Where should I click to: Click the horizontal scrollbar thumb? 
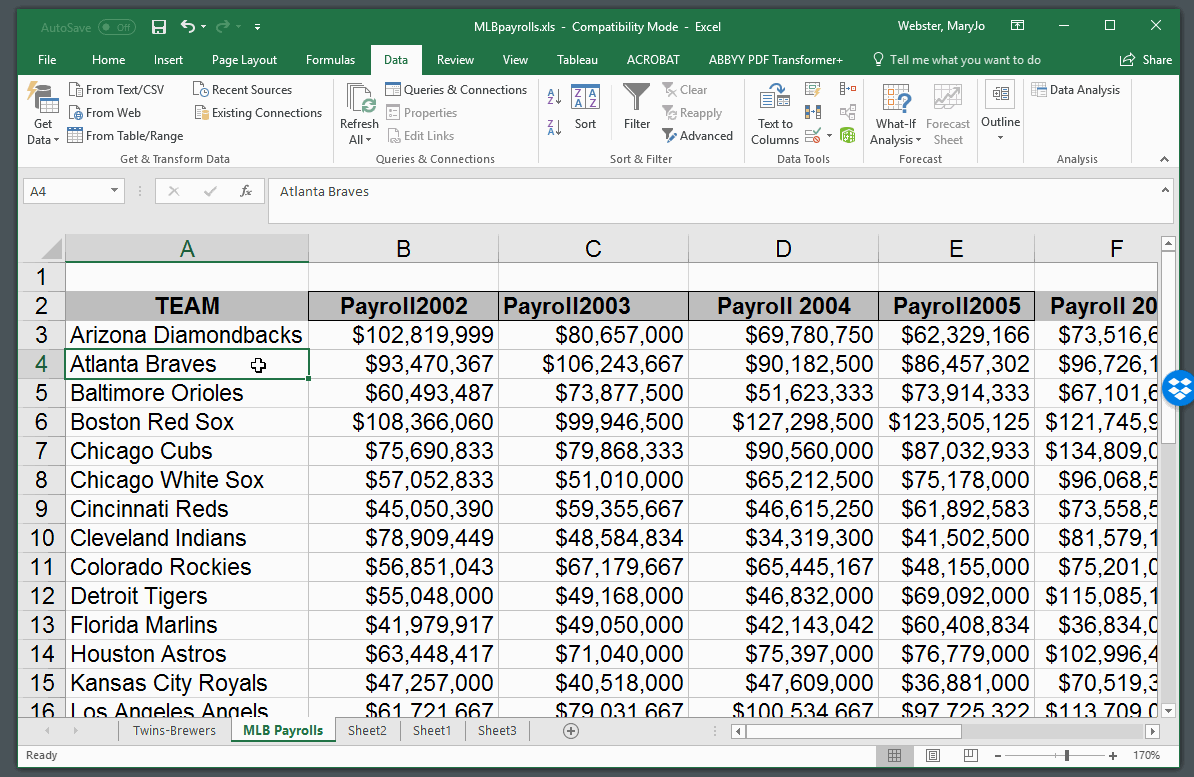coord(854,731)
